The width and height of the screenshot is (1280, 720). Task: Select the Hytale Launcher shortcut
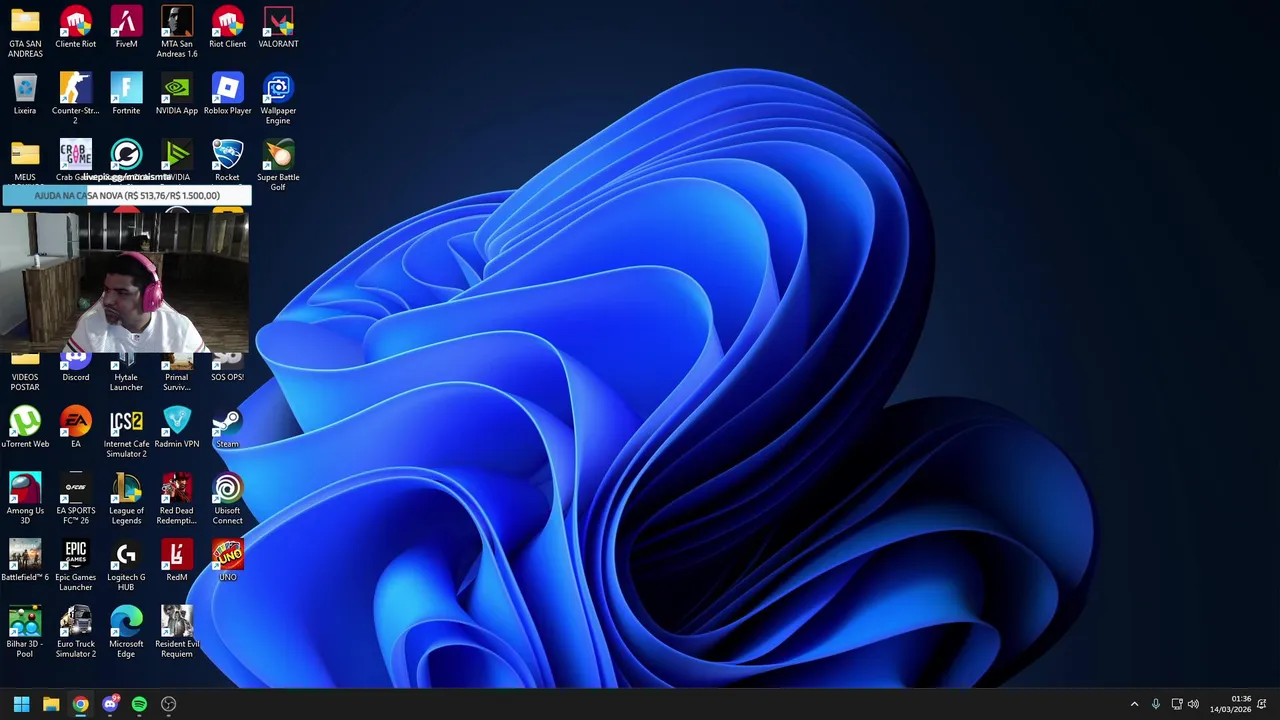point(126,371)
